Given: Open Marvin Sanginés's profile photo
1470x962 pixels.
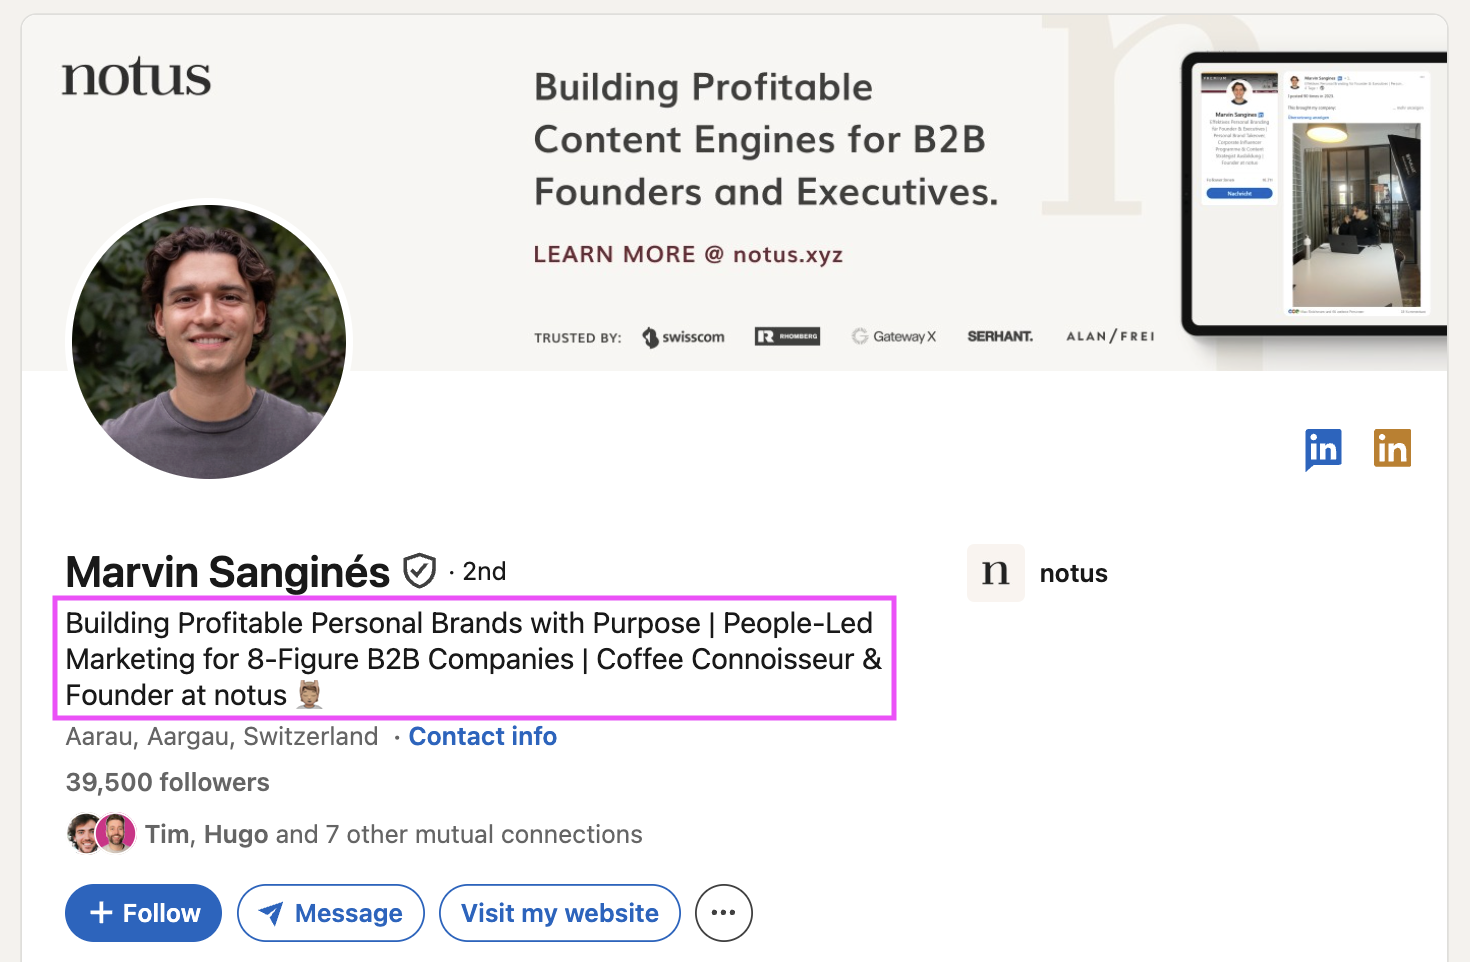Looking at the screenshot, I should click(x=209, y=342).
